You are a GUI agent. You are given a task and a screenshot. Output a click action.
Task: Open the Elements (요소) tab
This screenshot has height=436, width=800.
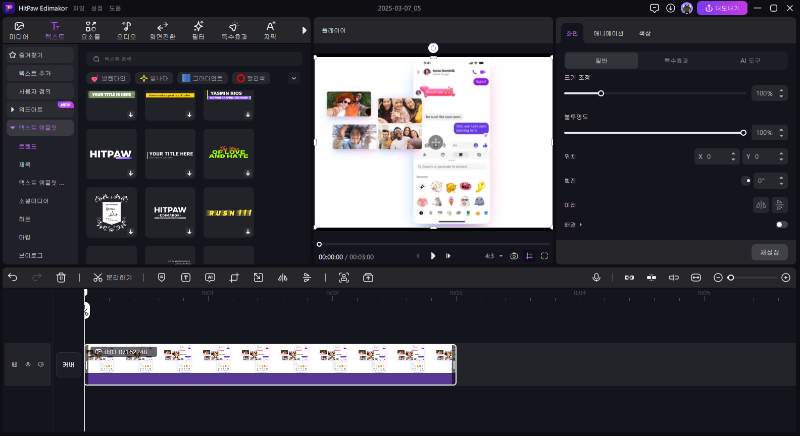pos(91,31)
